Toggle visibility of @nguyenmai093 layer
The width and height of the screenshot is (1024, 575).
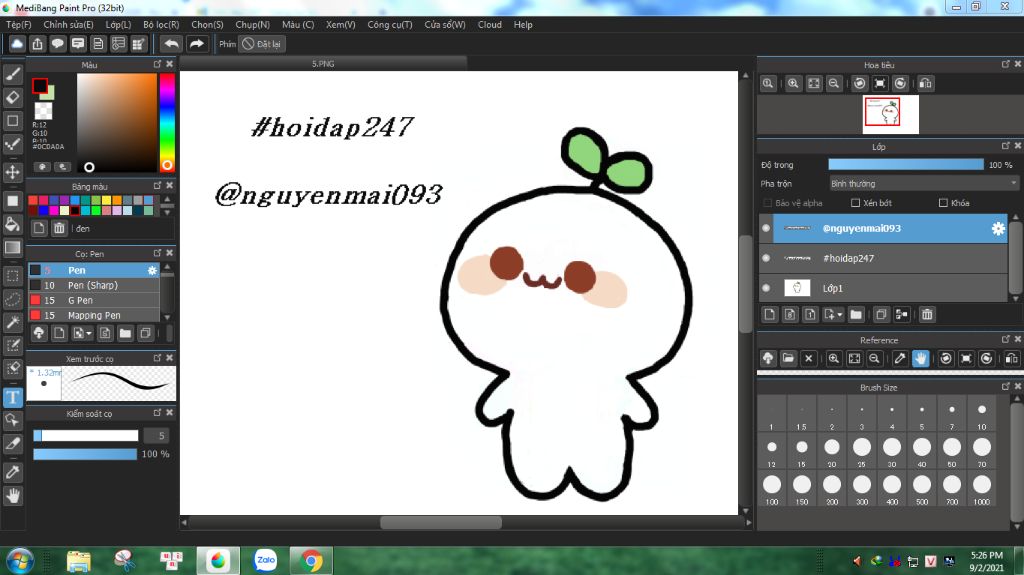click(x=766, y=228)
